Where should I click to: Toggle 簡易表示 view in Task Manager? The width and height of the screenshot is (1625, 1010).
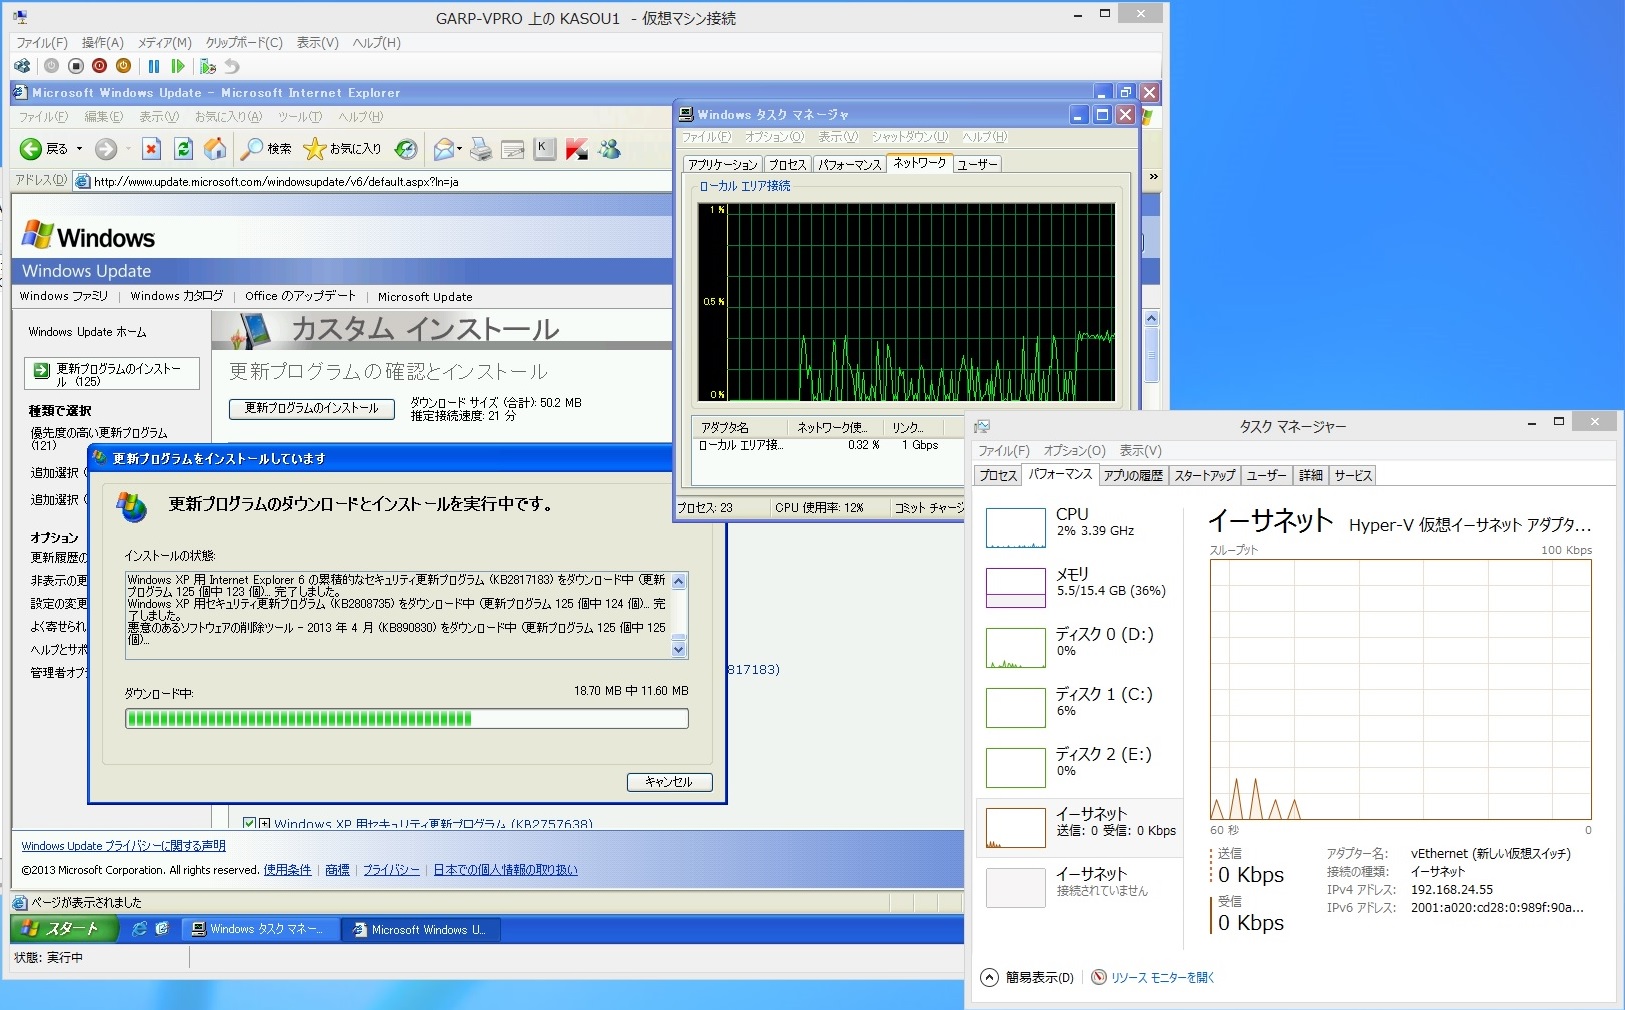tap(1028, 977)
